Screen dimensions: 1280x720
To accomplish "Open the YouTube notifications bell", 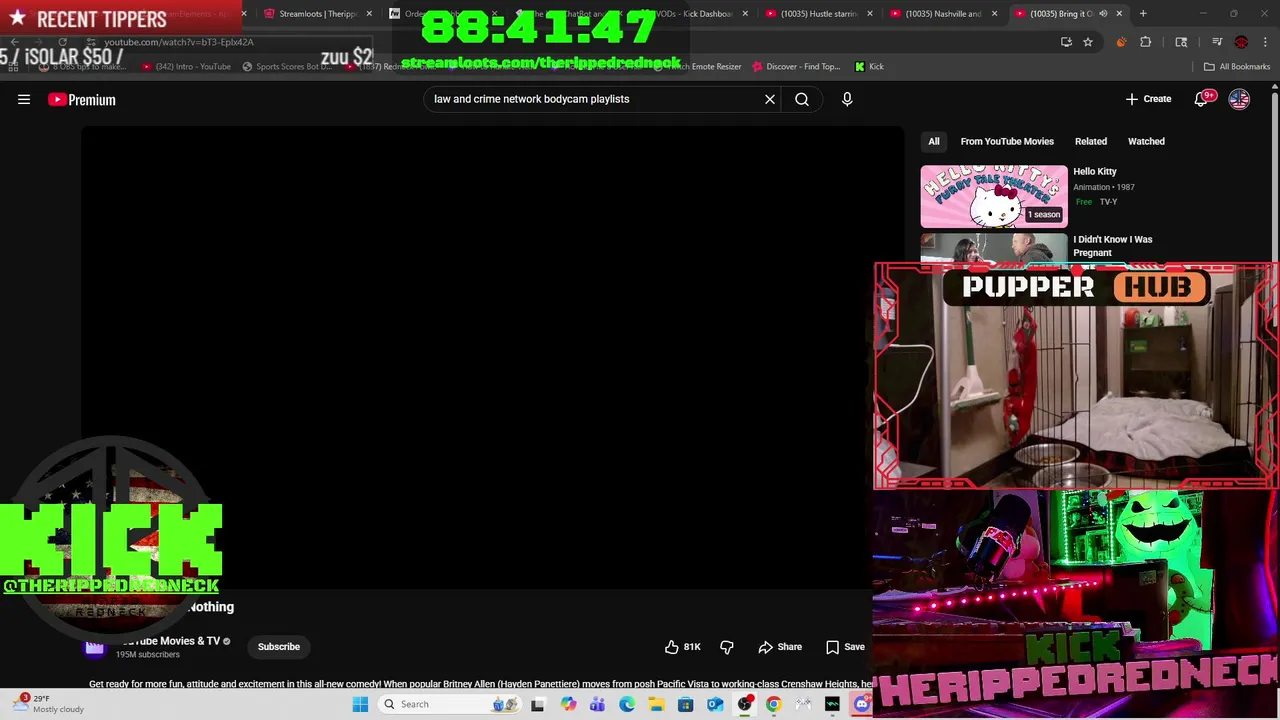I will 1202,99.
